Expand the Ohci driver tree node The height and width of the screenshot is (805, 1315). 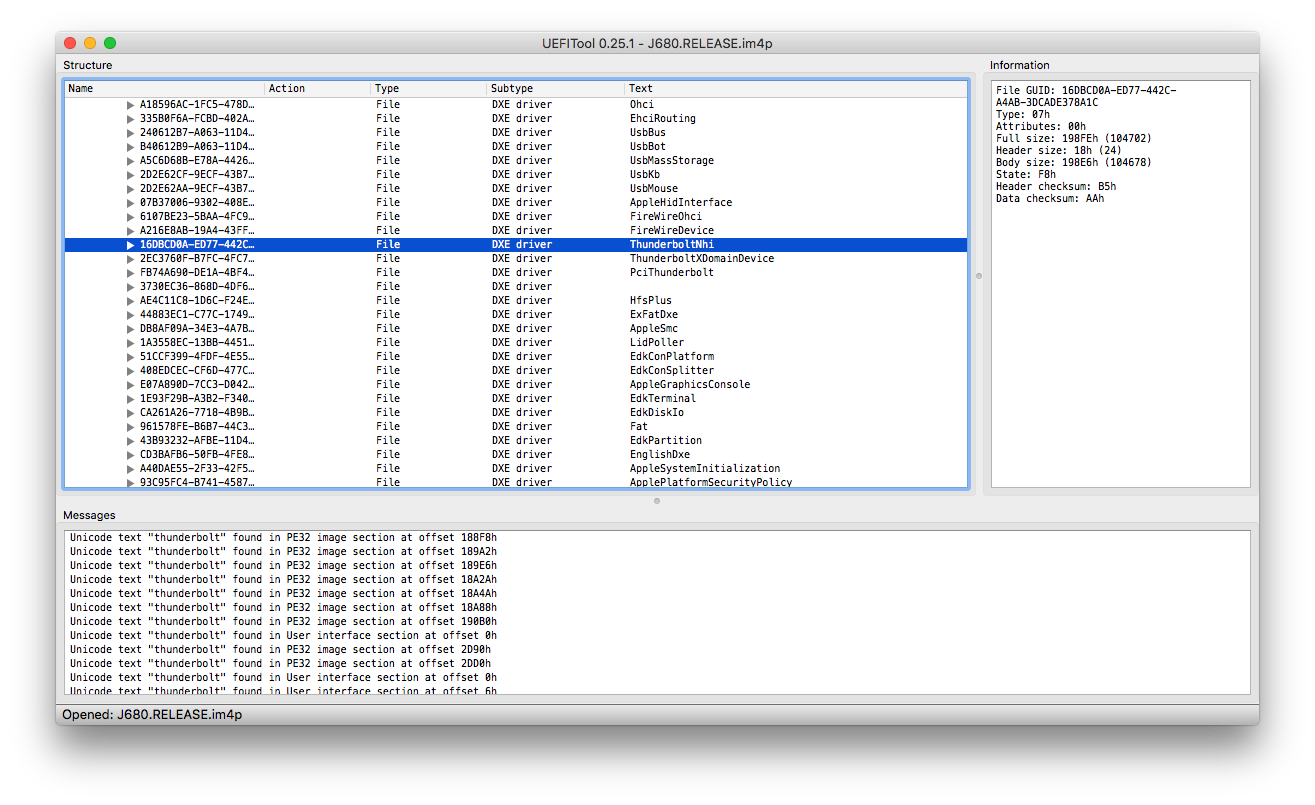click(x=130, y=105)
